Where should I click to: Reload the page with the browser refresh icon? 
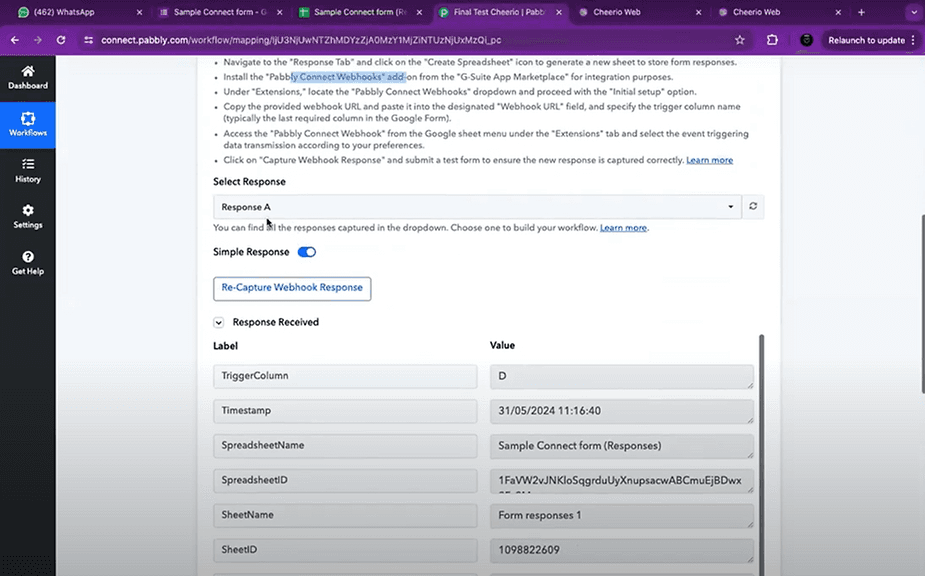tap(61, 40)
